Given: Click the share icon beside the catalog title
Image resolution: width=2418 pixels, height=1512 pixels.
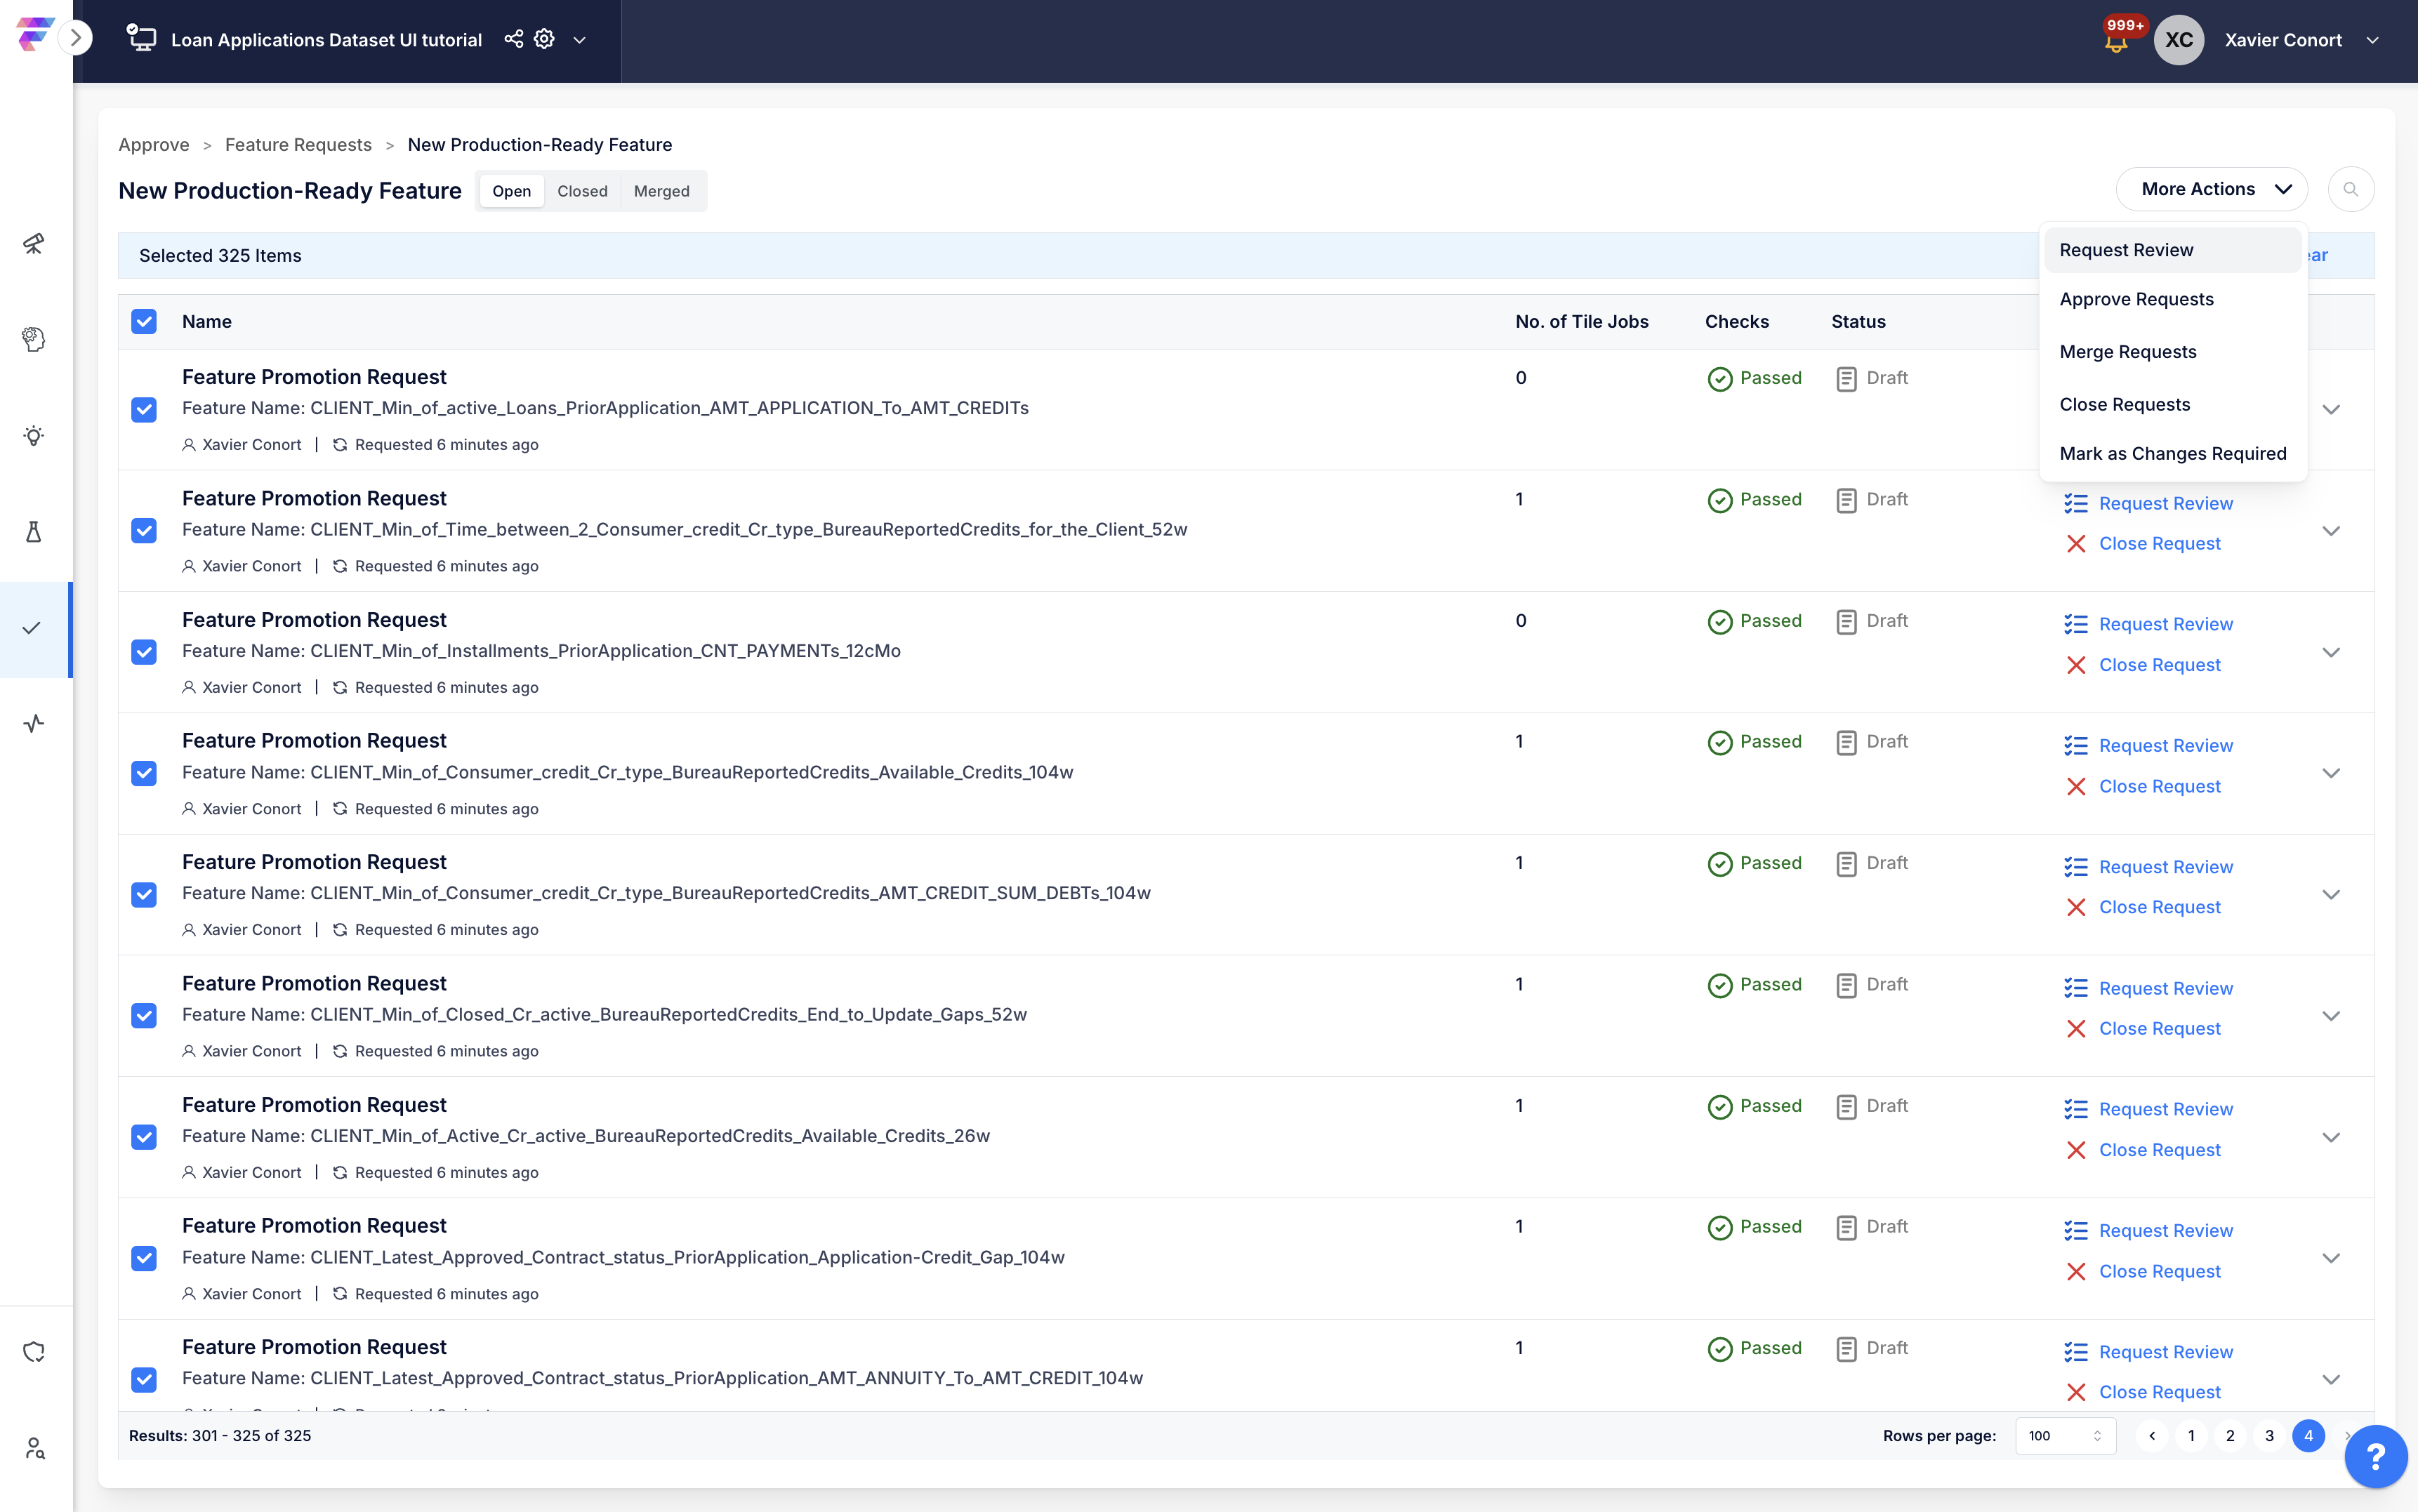Looking at the screenshot, I should [513, 39].
